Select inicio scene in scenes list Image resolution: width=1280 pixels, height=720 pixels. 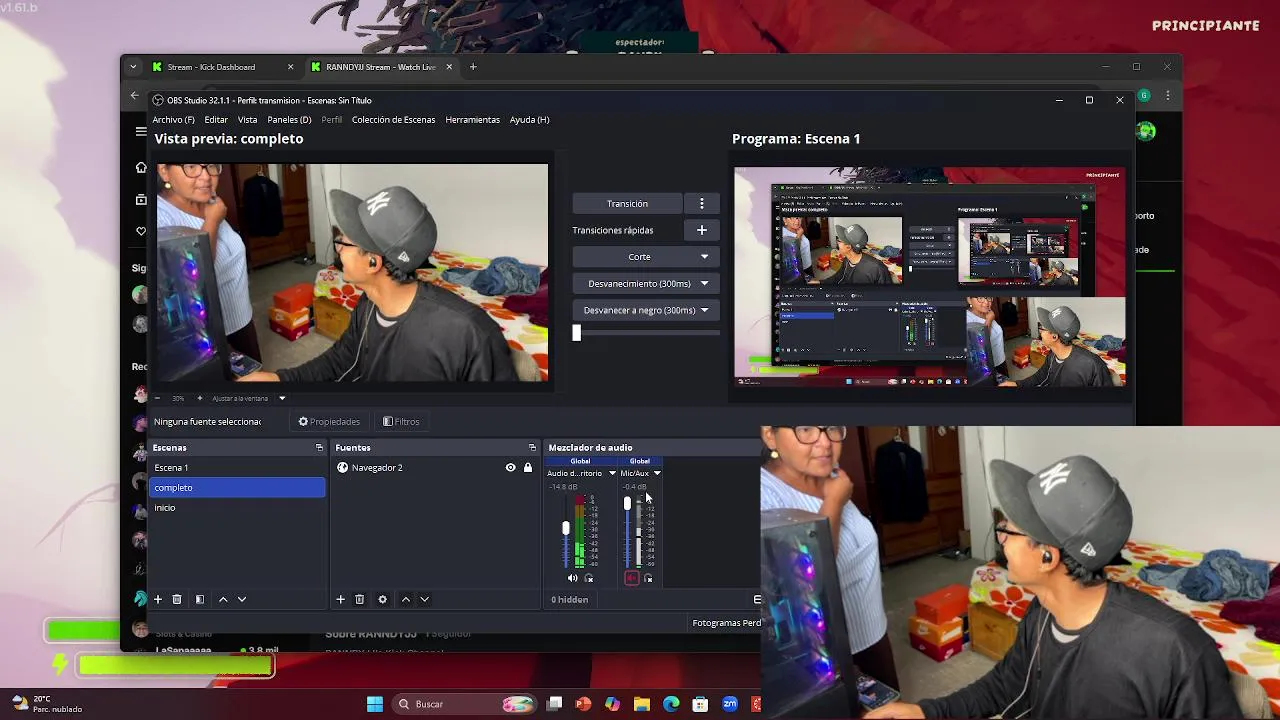click(237, 507)
